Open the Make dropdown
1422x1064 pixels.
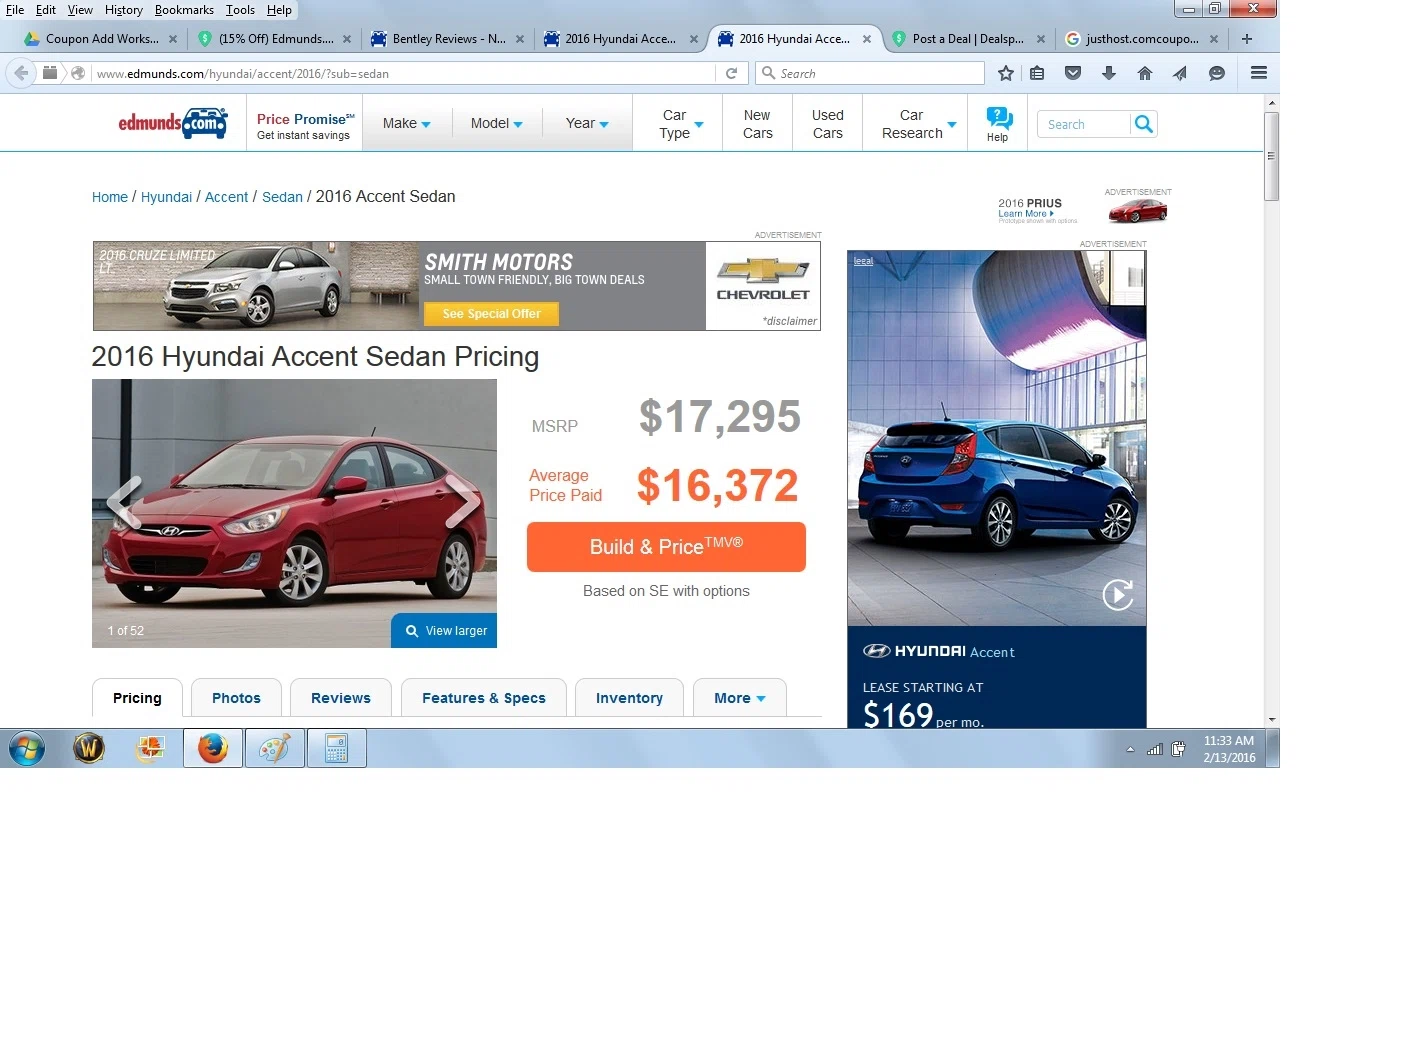tap(406, 123)
